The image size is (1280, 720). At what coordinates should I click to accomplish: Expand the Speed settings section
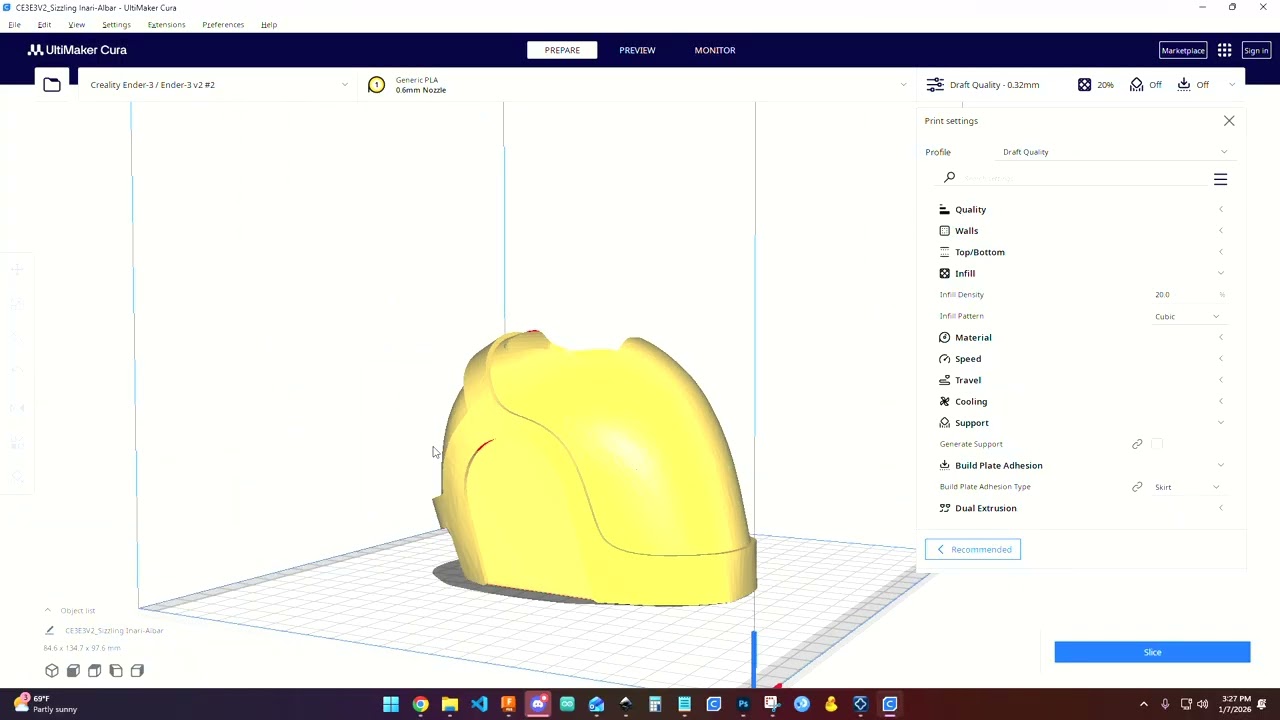[1082, 359]
